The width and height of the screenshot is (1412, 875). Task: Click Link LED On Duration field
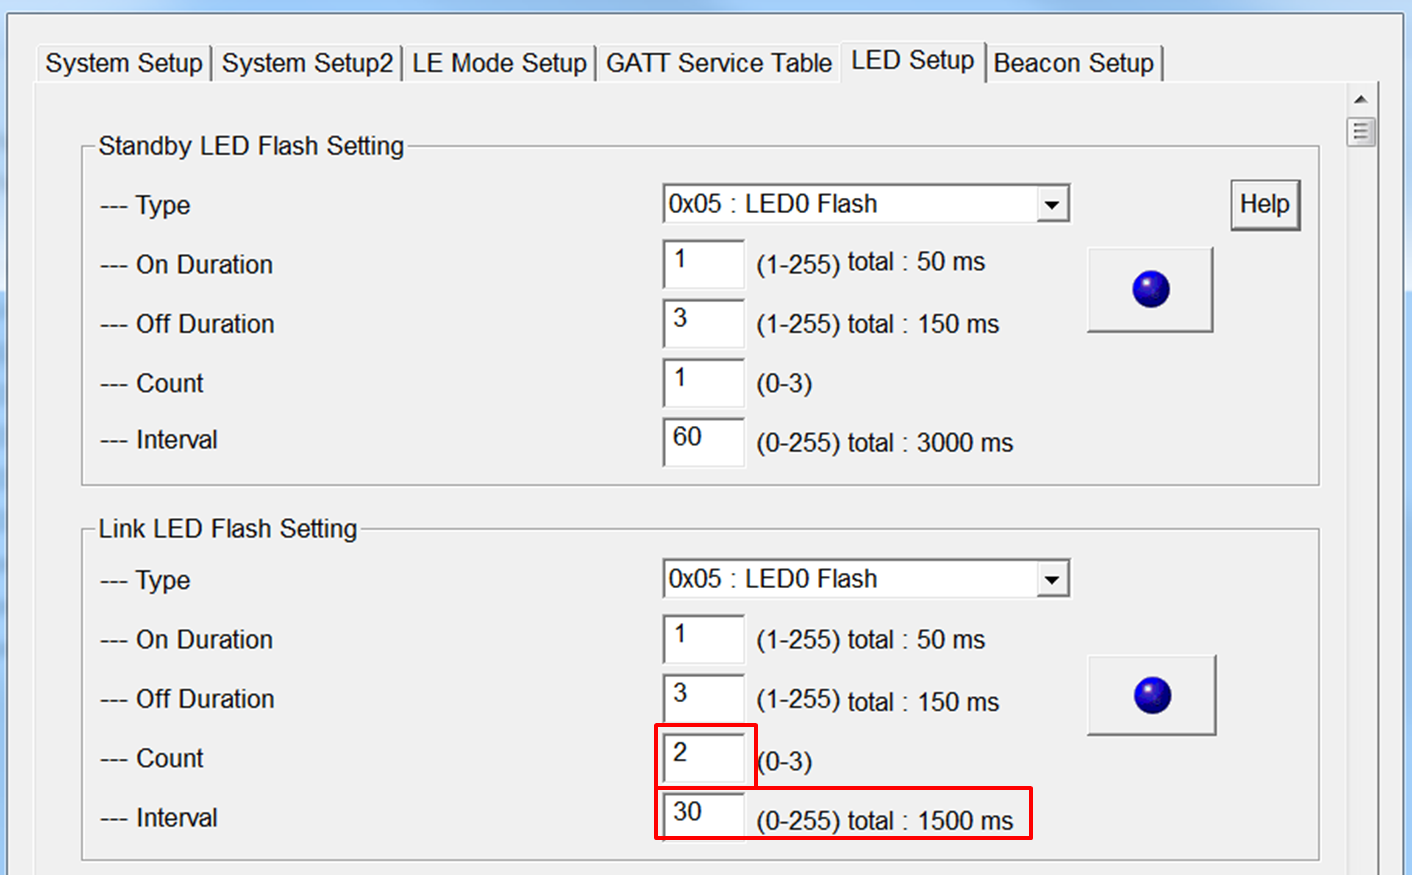click(703, 639)
